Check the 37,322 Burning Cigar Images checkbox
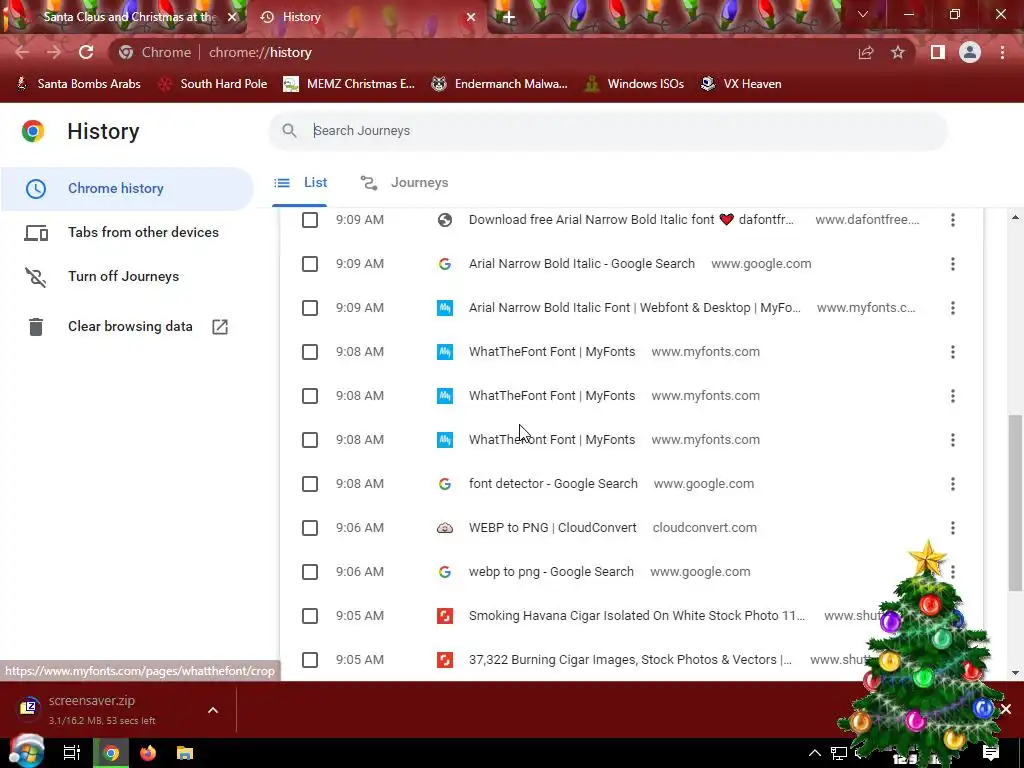Screen dimensions: 1024x768 [310, 660]
